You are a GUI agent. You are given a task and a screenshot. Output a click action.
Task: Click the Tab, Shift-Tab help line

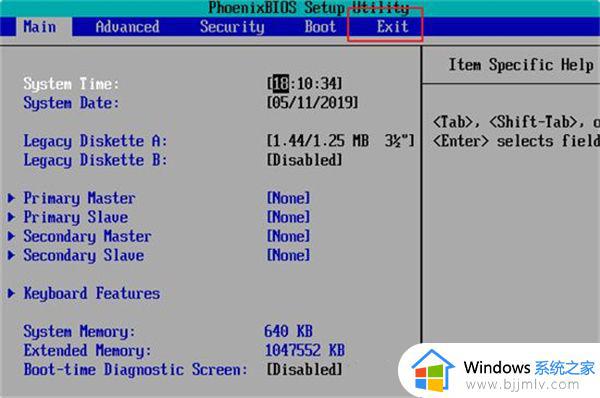(x=516, y=122)
